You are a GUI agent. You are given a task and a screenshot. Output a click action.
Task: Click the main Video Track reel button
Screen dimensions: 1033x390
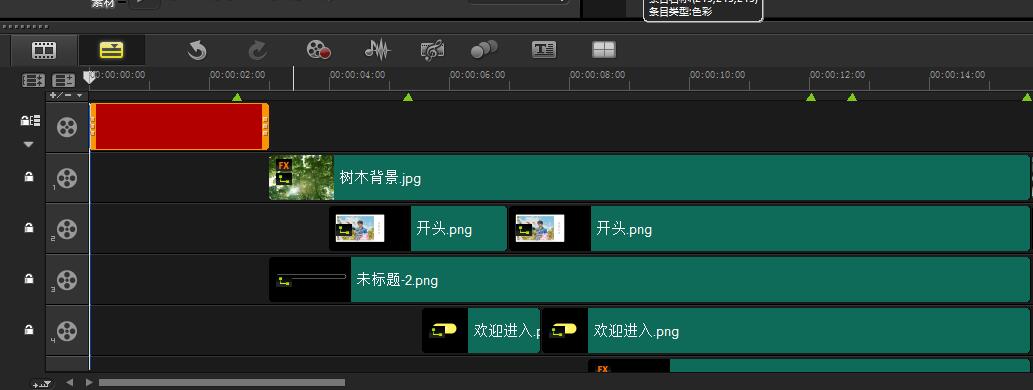pyautogui.click(x=67, y=127)
